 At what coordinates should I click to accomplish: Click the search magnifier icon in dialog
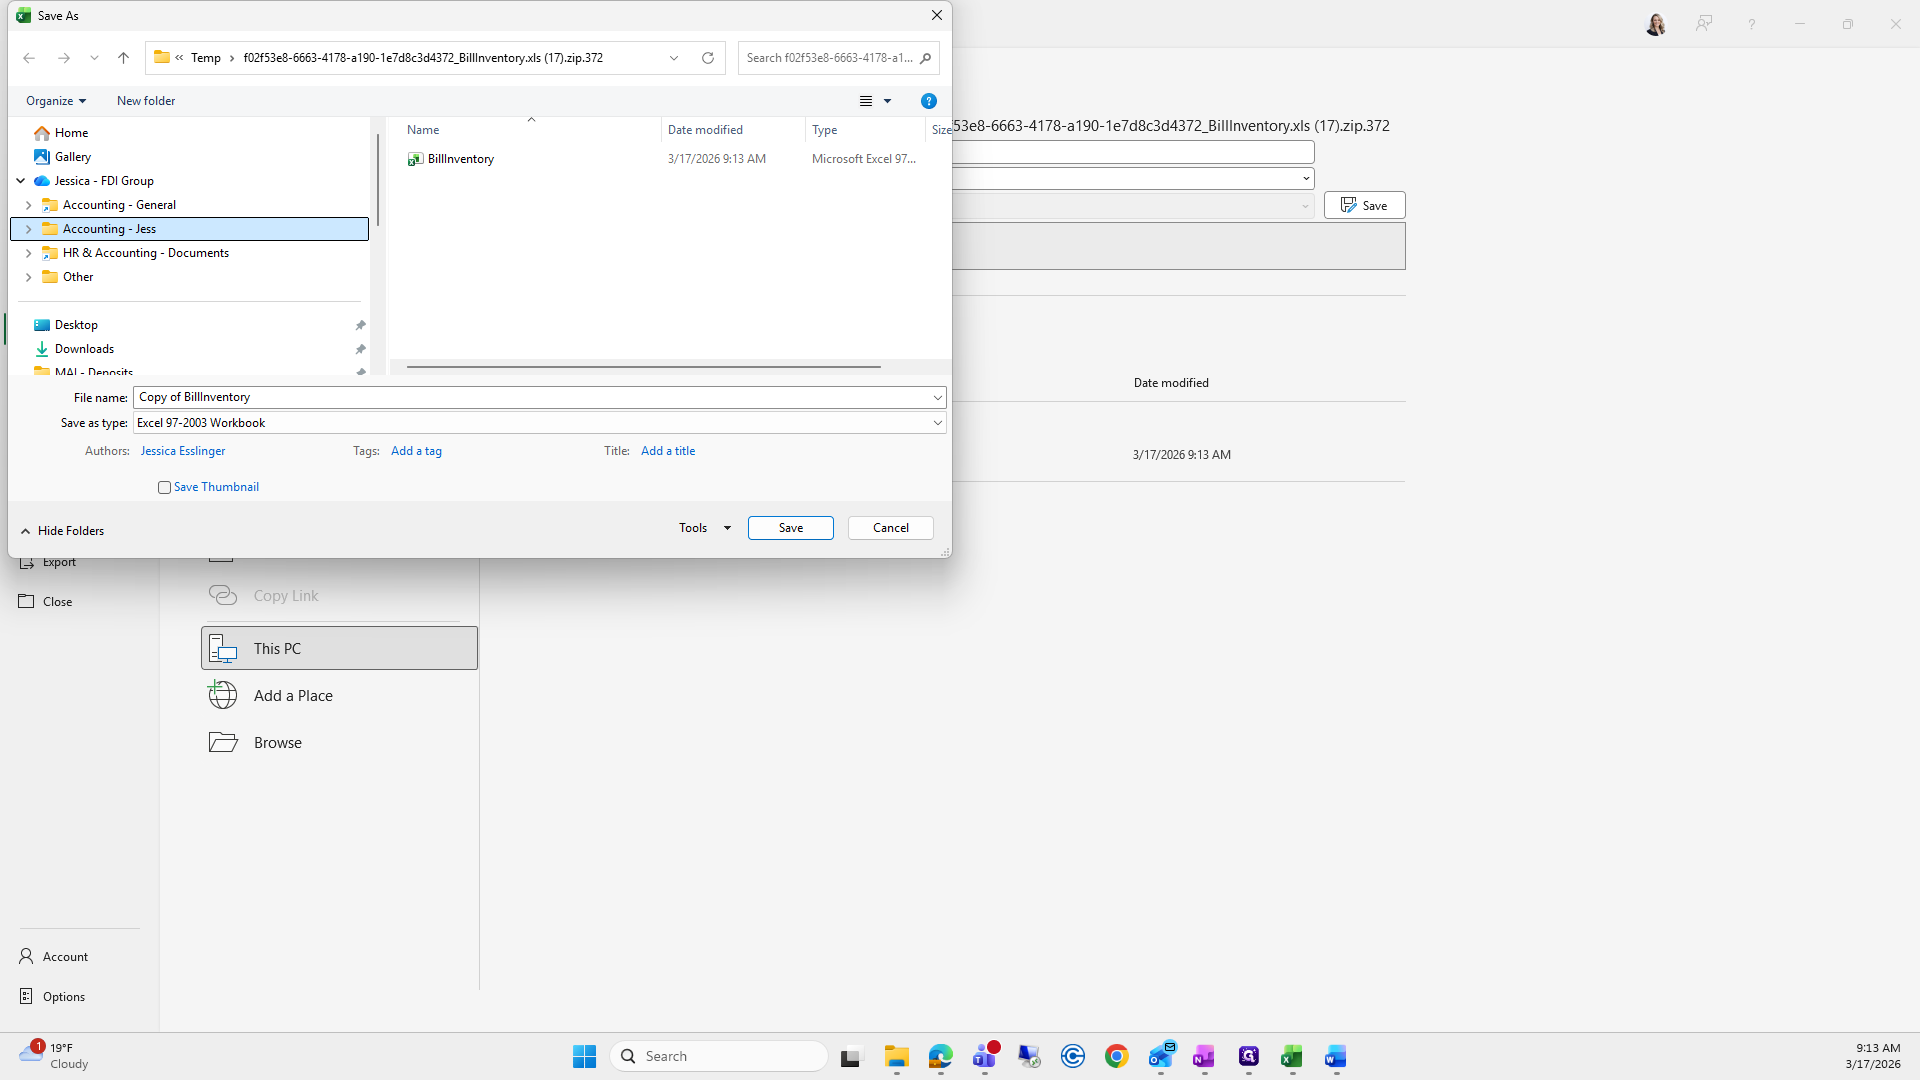click(x=926, y=58)
